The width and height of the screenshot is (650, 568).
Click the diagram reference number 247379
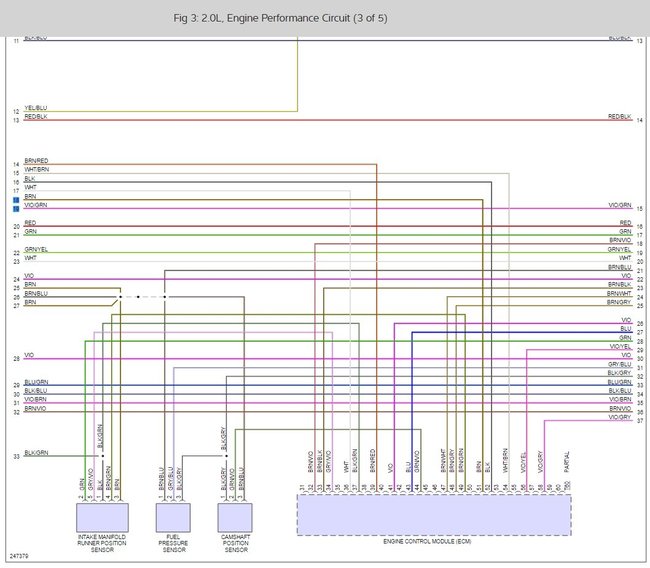tap(19, 556)
